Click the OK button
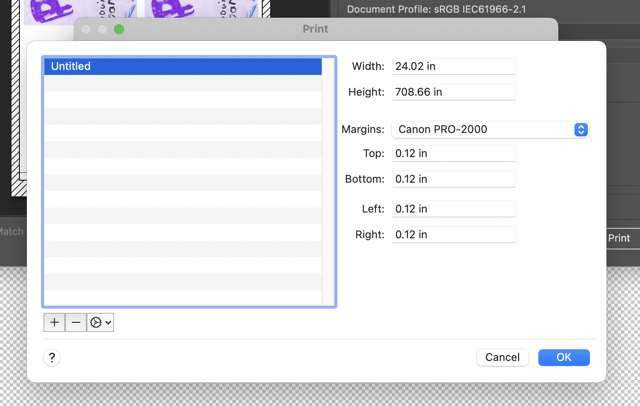The image size is (640, 406). 563,357
